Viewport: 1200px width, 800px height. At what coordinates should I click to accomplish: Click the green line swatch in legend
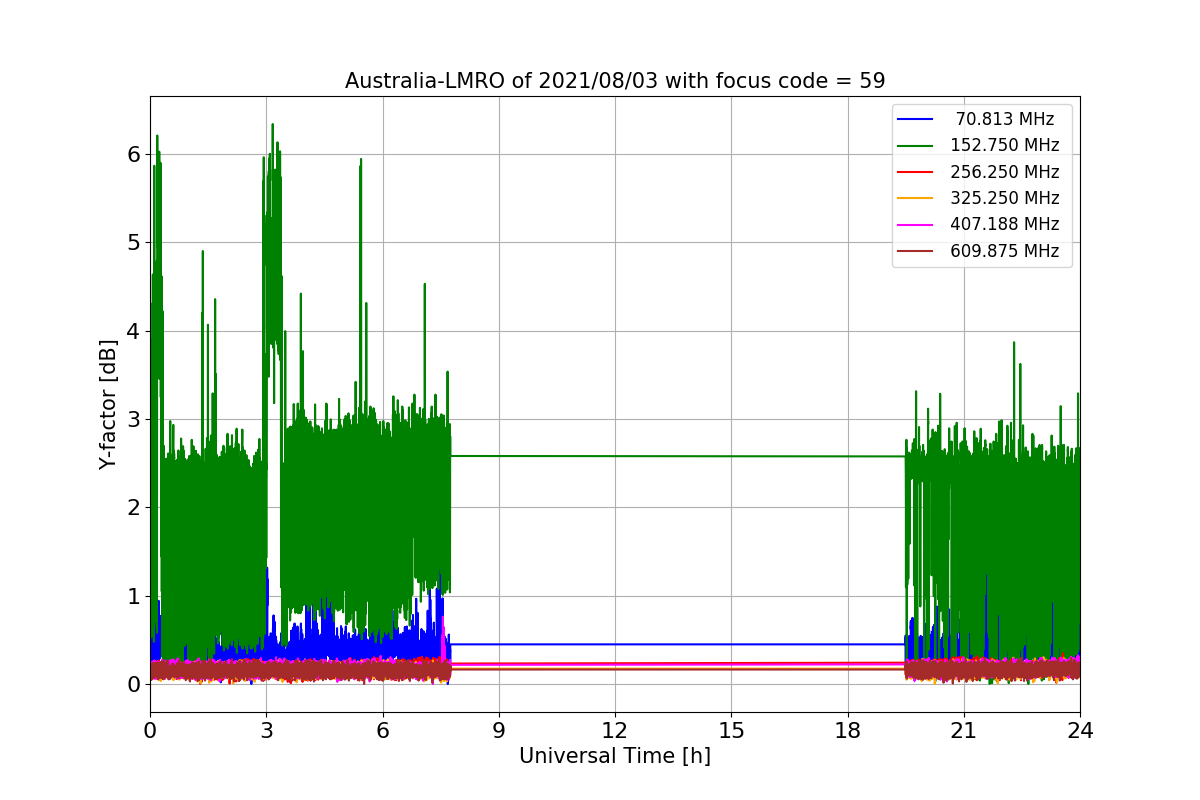pyautogui.click(x=916, y=146)
